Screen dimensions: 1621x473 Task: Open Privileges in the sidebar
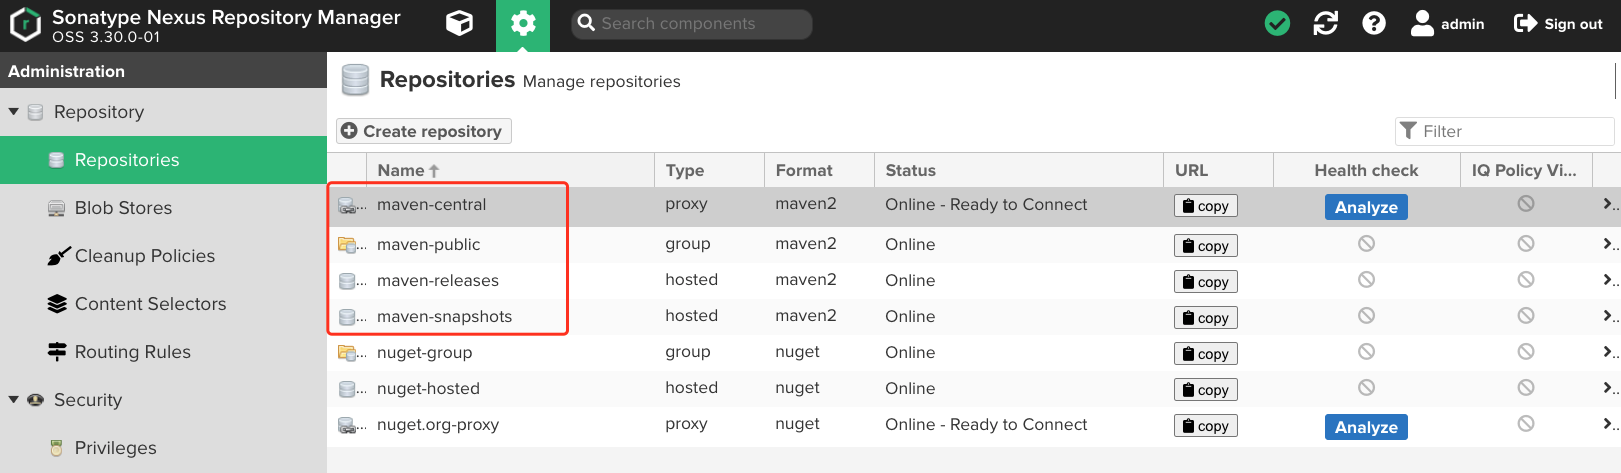(x=163, y=448)
